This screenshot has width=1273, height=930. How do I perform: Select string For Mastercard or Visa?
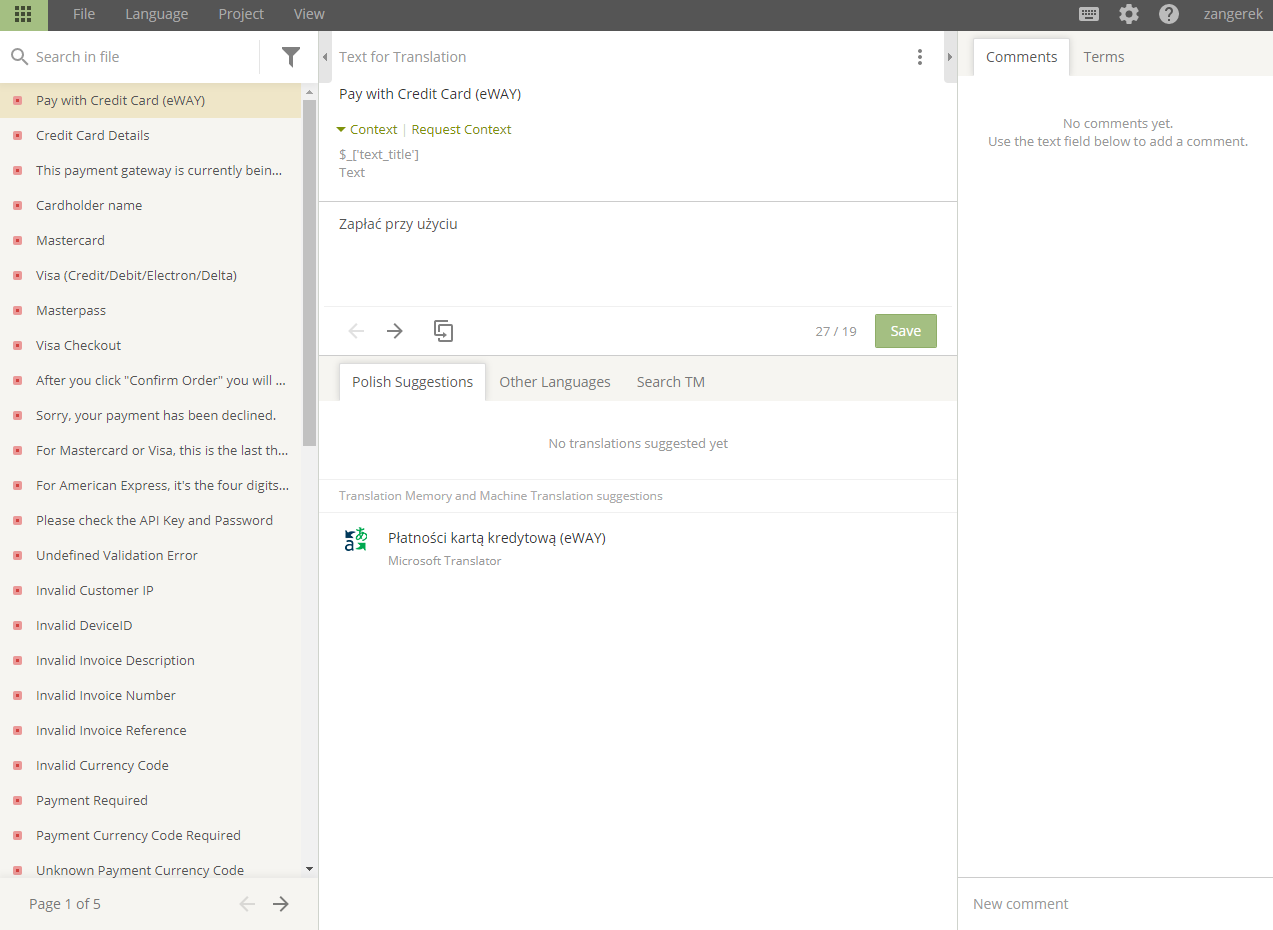pos(150,450)
